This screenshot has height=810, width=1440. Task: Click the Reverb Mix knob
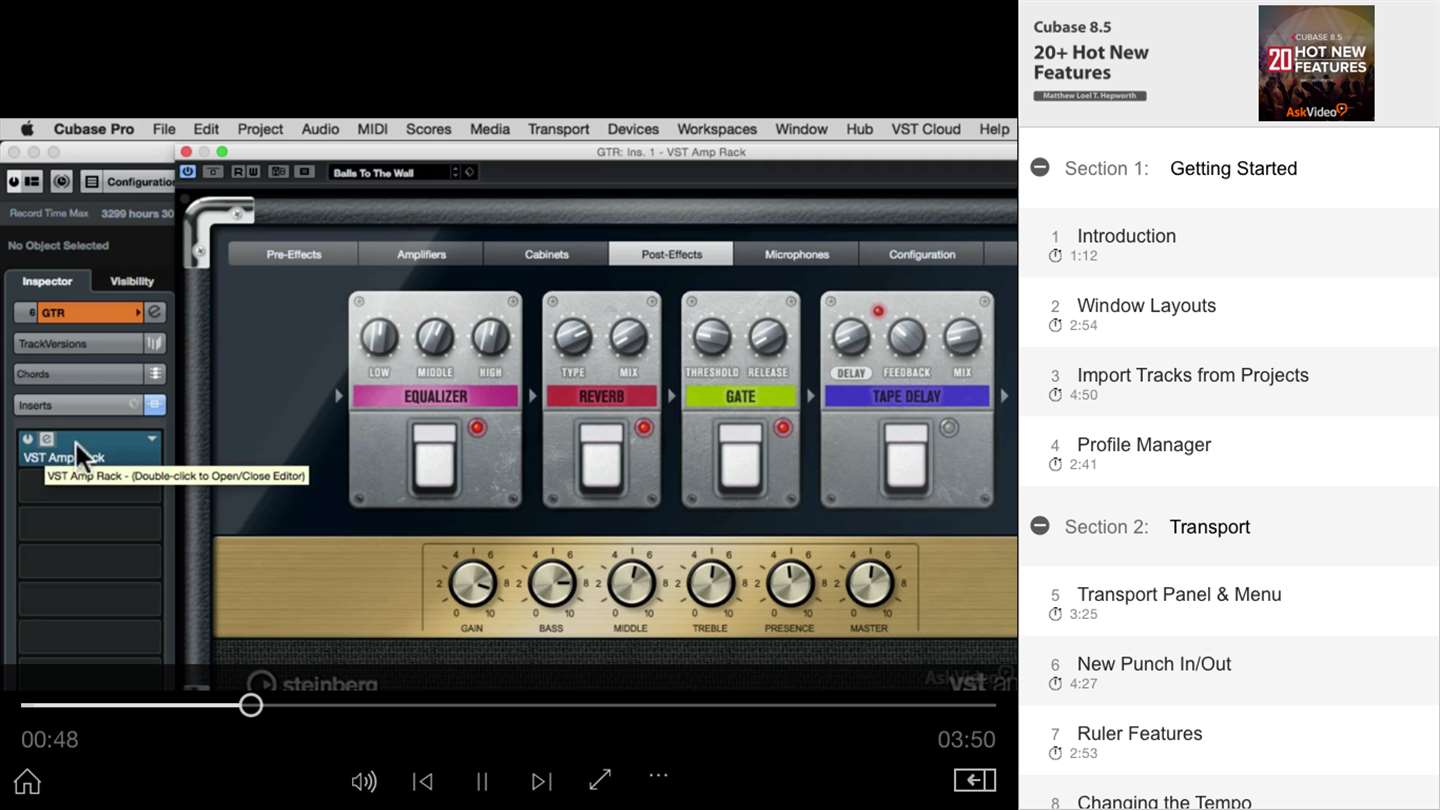(x=629, y=337)
